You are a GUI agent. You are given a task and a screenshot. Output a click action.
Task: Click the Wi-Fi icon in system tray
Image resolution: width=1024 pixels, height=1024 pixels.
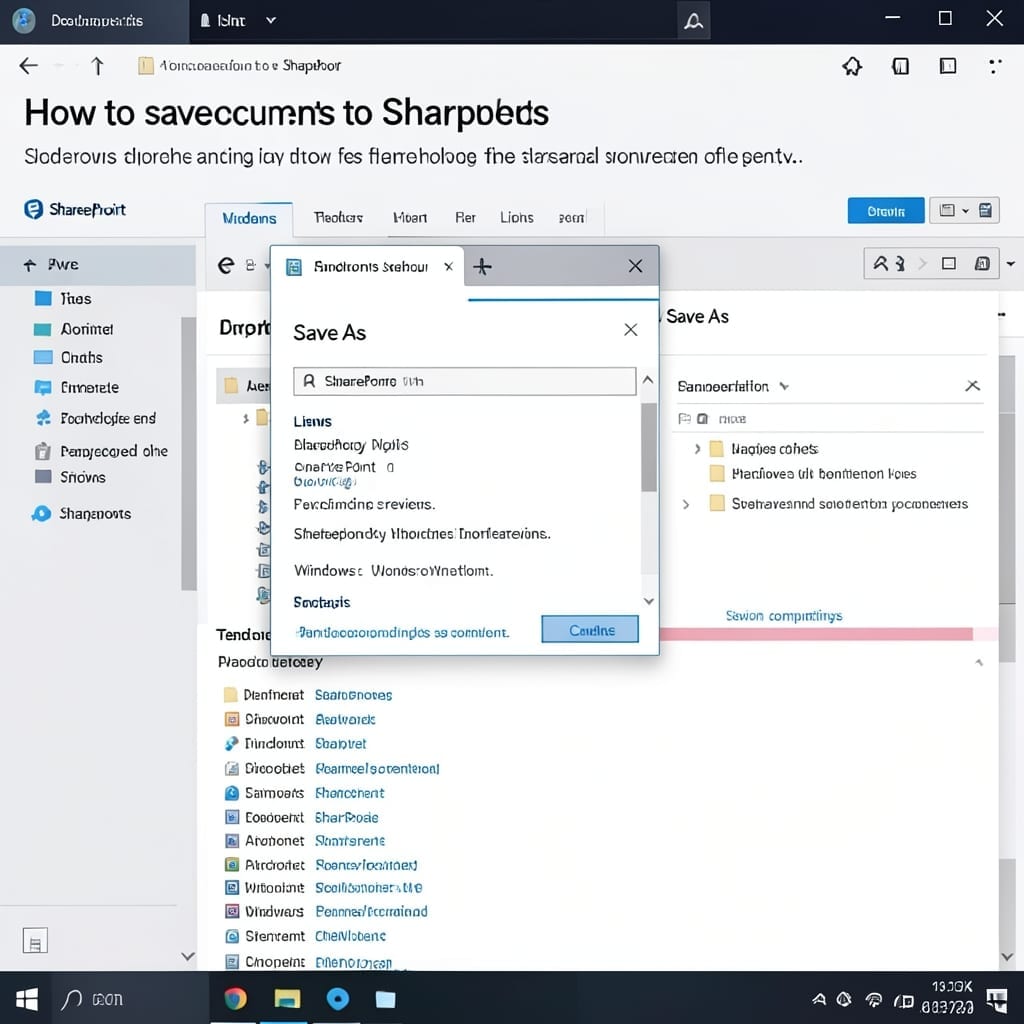pyautogui.click(x=873, y=1000)
